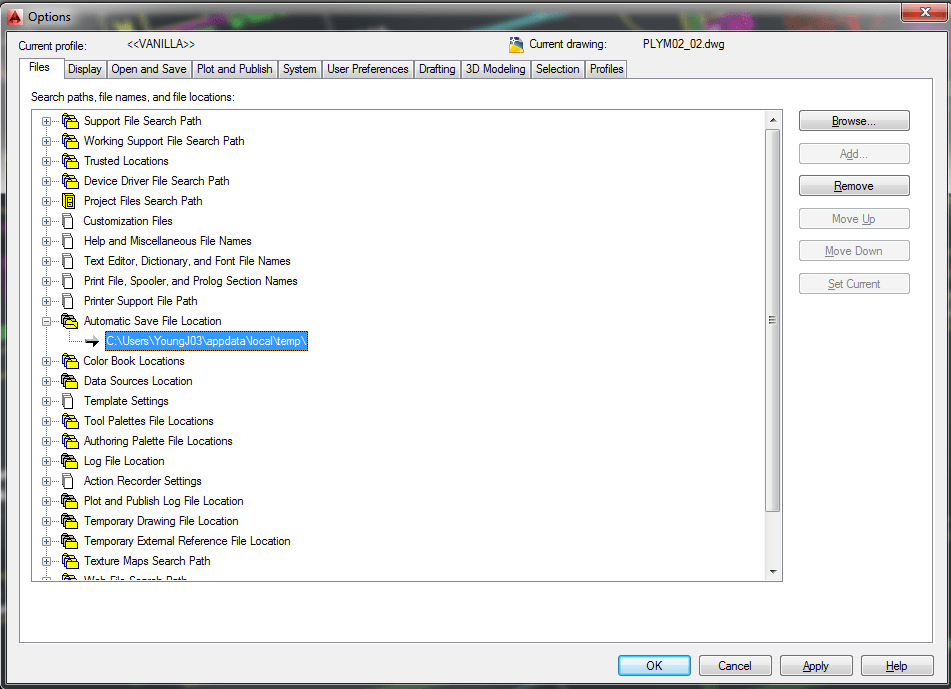Expand Plot and Publish Log File Location

click(x=45, y=501)
